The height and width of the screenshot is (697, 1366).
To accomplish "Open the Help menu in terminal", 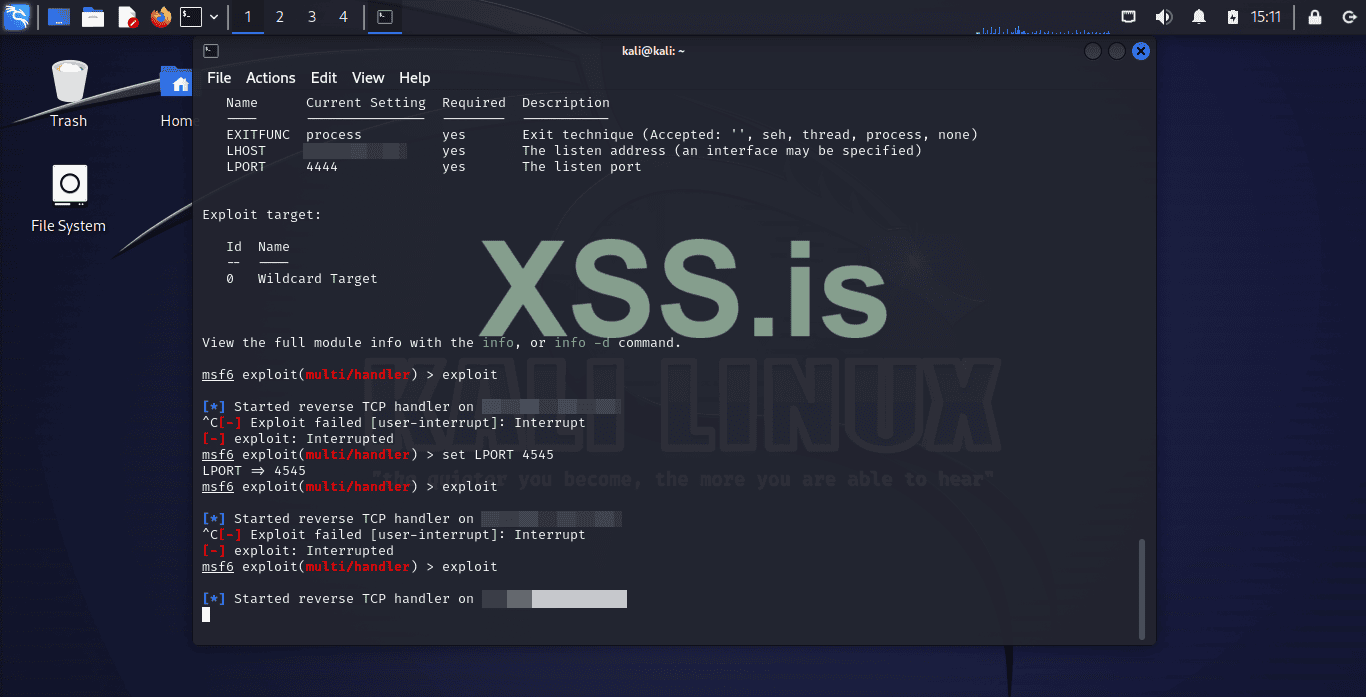I will [415, 78].
